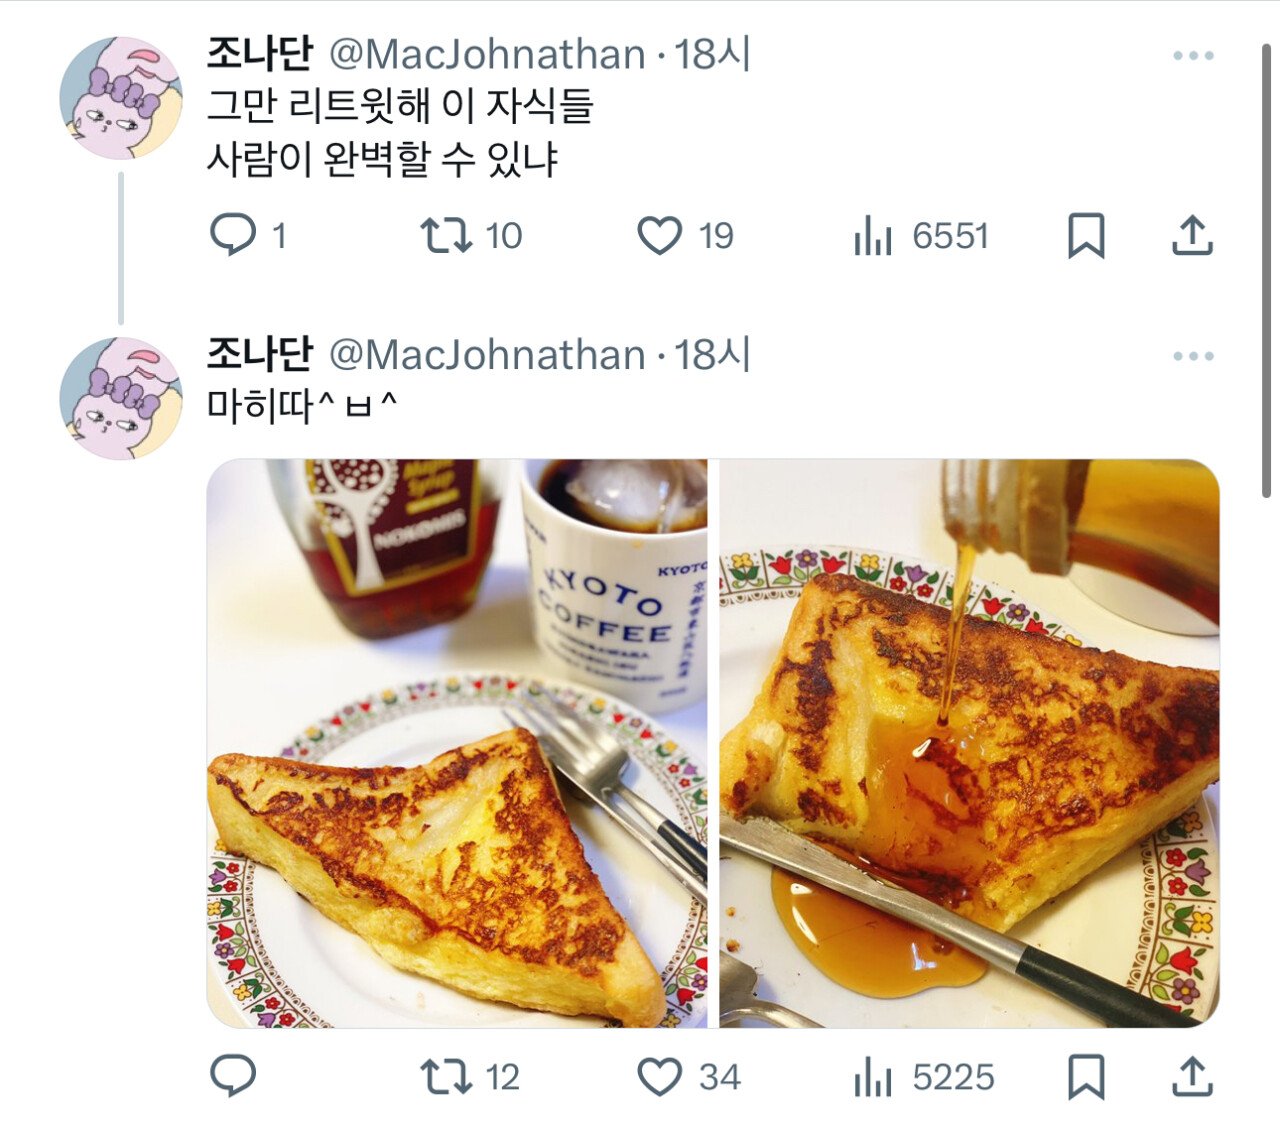Reply to the first tweet

click(x=233, y=236)
